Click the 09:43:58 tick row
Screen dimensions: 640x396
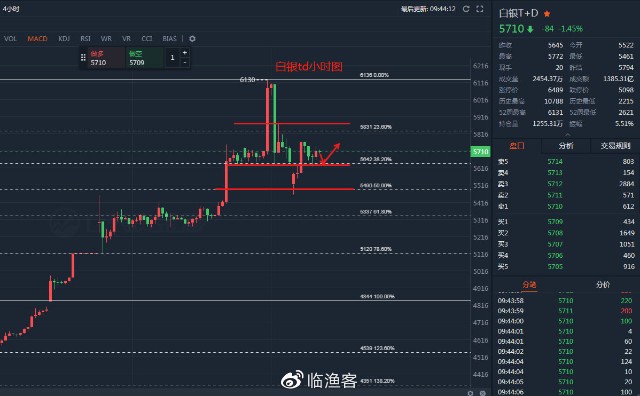(x=565, y=300)
